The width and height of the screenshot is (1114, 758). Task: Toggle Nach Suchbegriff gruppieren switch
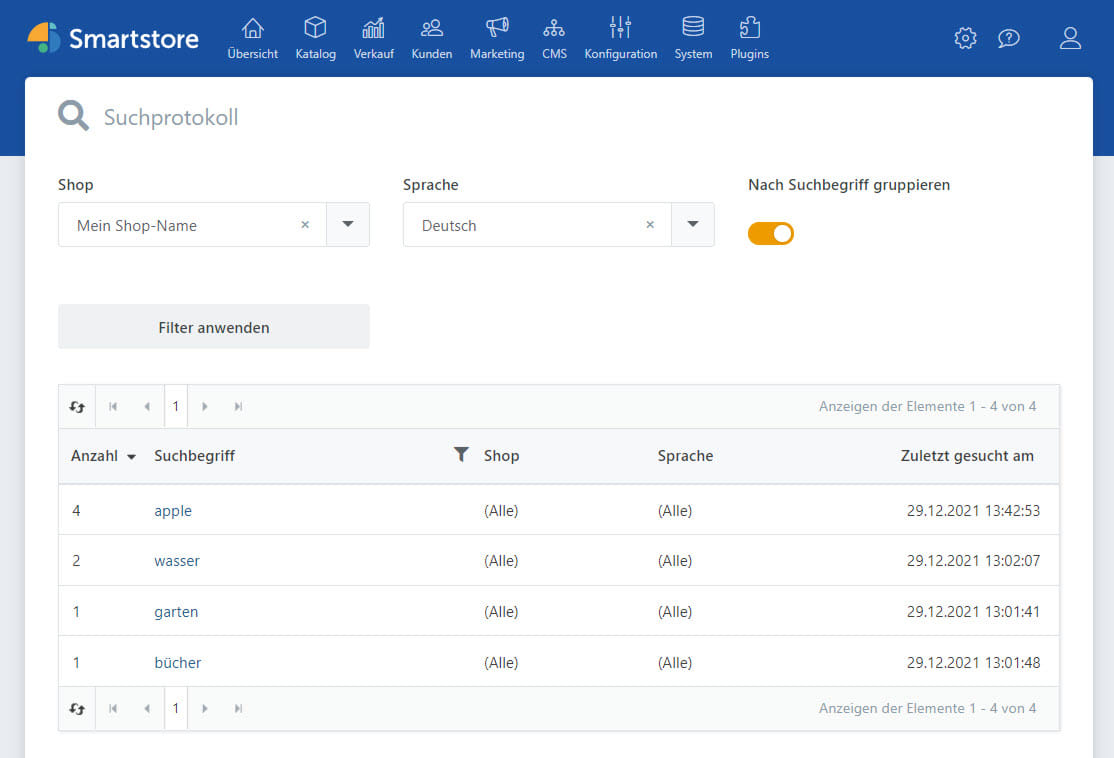pyautogui.click(x=771, y=233)
